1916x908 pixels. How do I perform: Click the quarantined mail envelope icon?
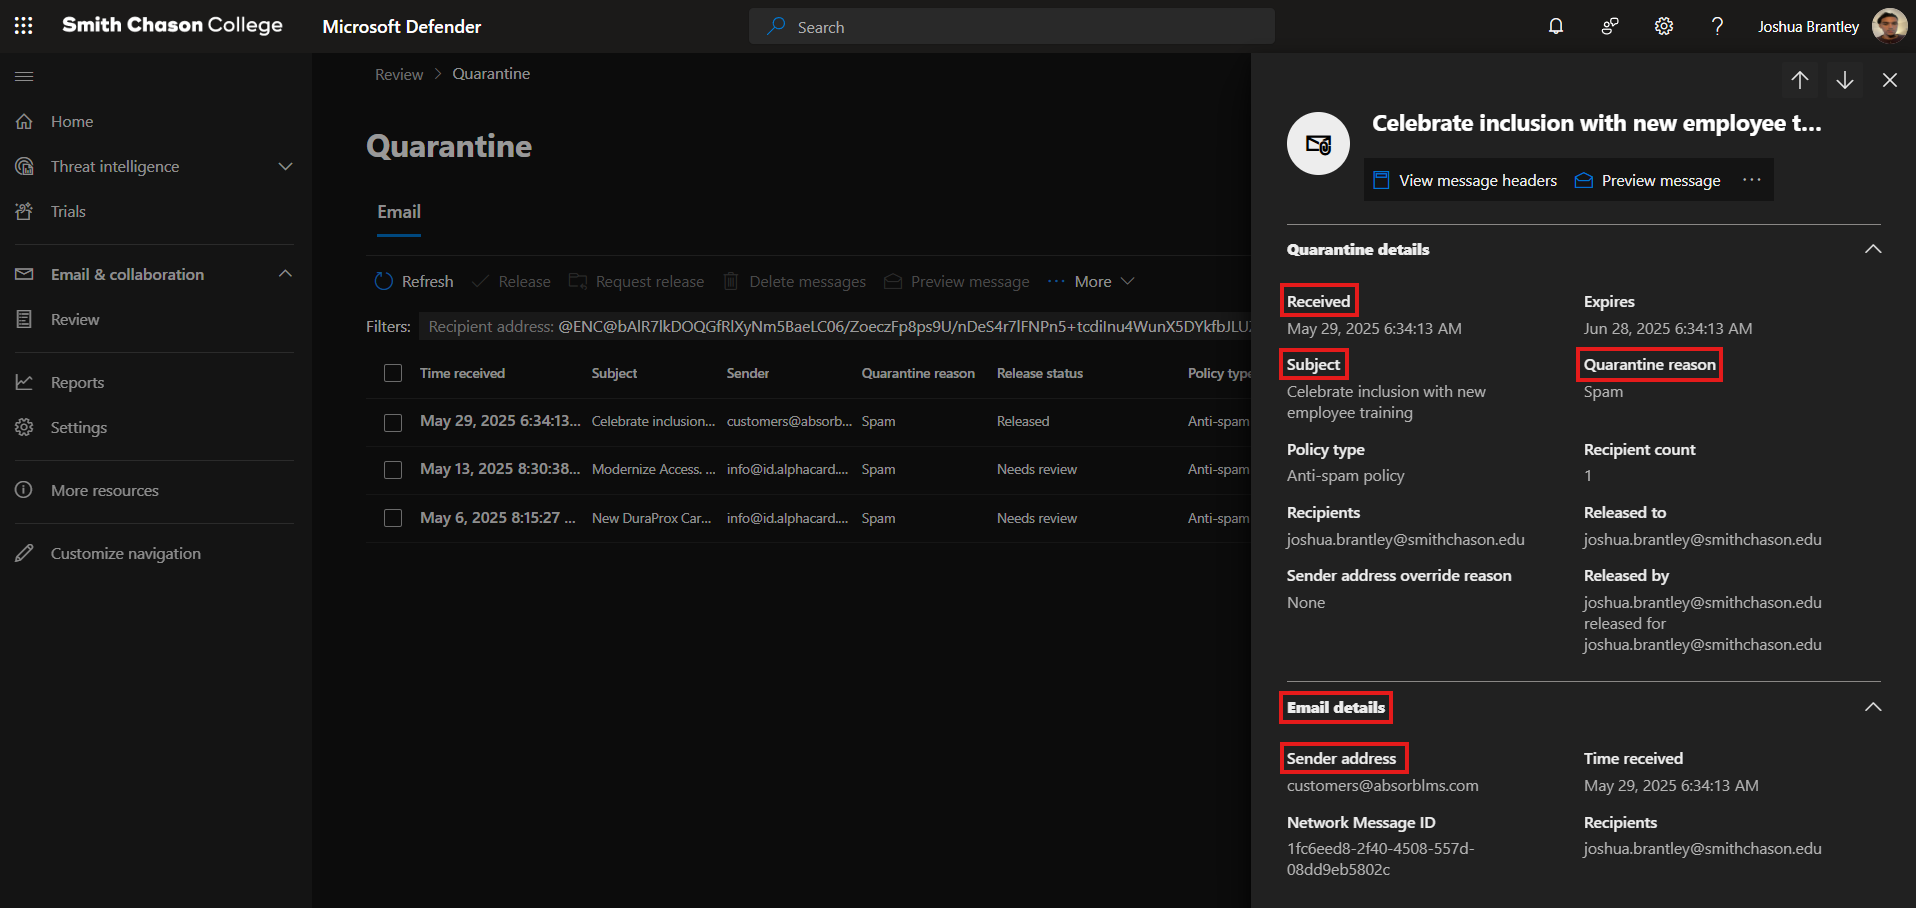point(1318,144)
